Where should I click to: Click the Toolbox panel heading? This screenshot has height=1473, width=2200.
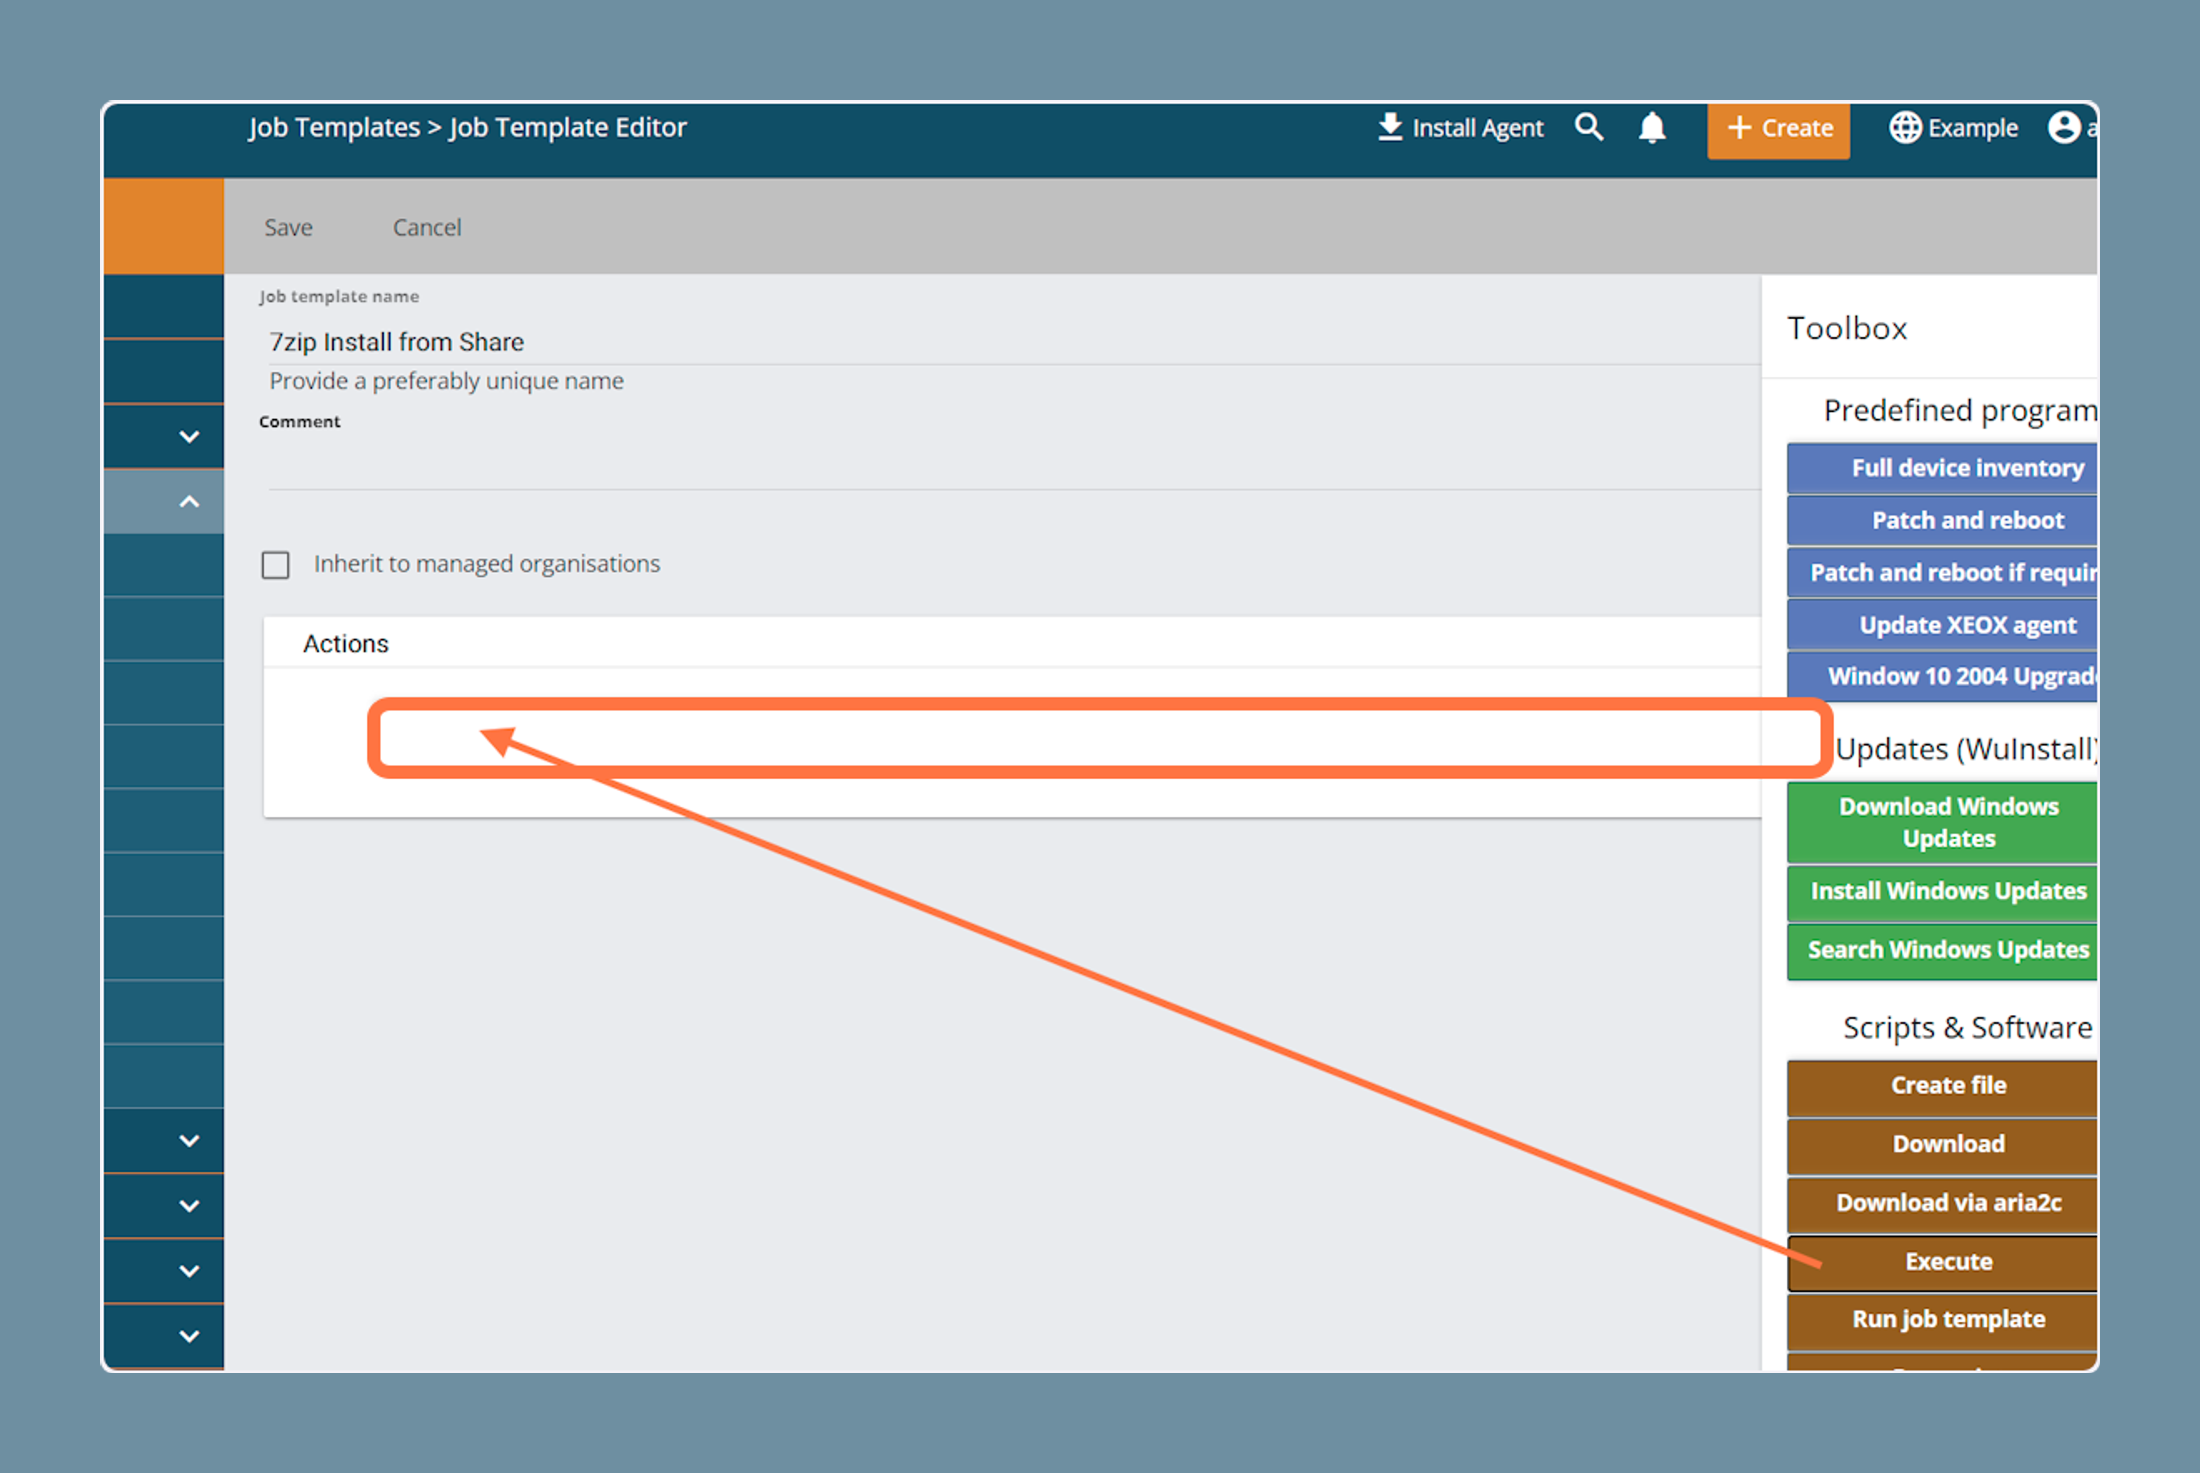point(1847,328)
